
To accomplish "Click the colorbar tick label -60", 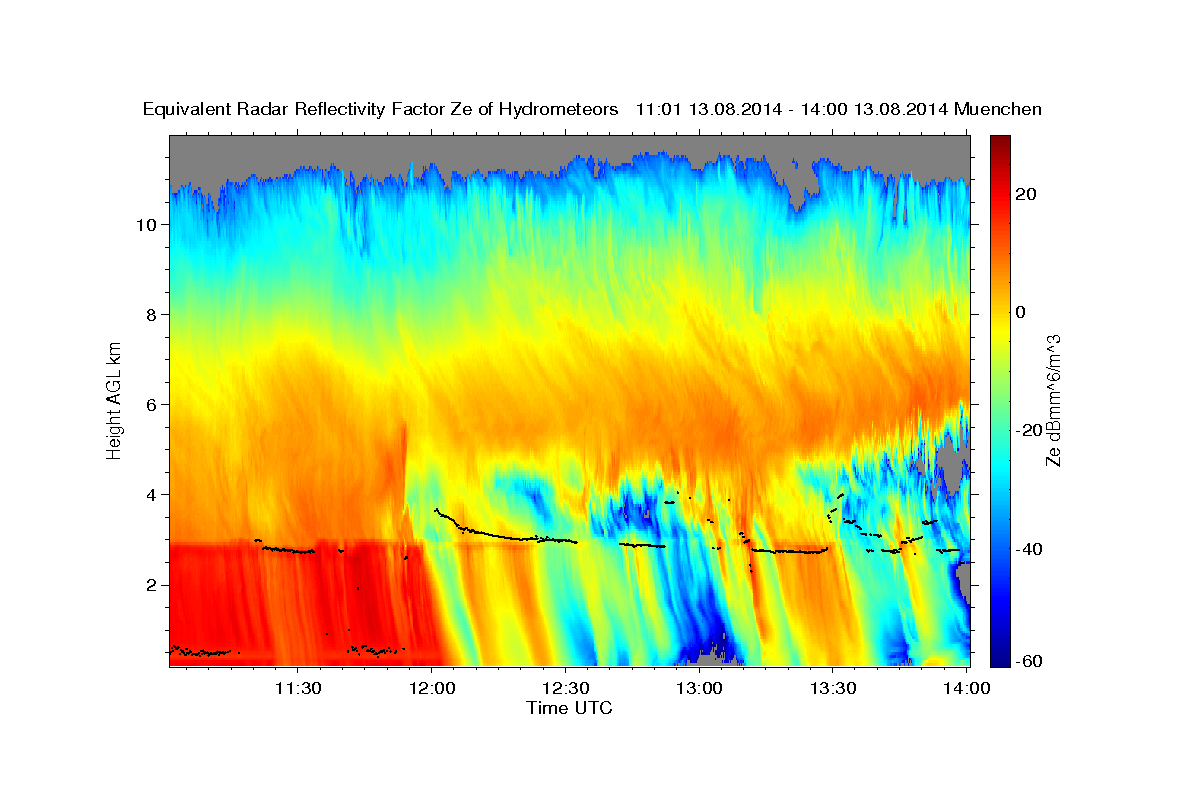I will point(1029,664).
